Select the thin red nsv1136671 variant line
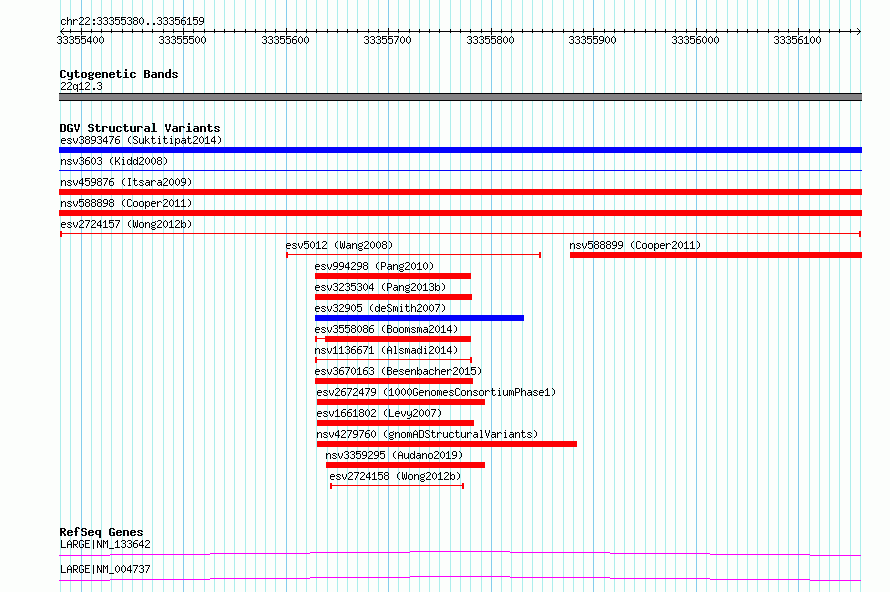 (393, 360)
